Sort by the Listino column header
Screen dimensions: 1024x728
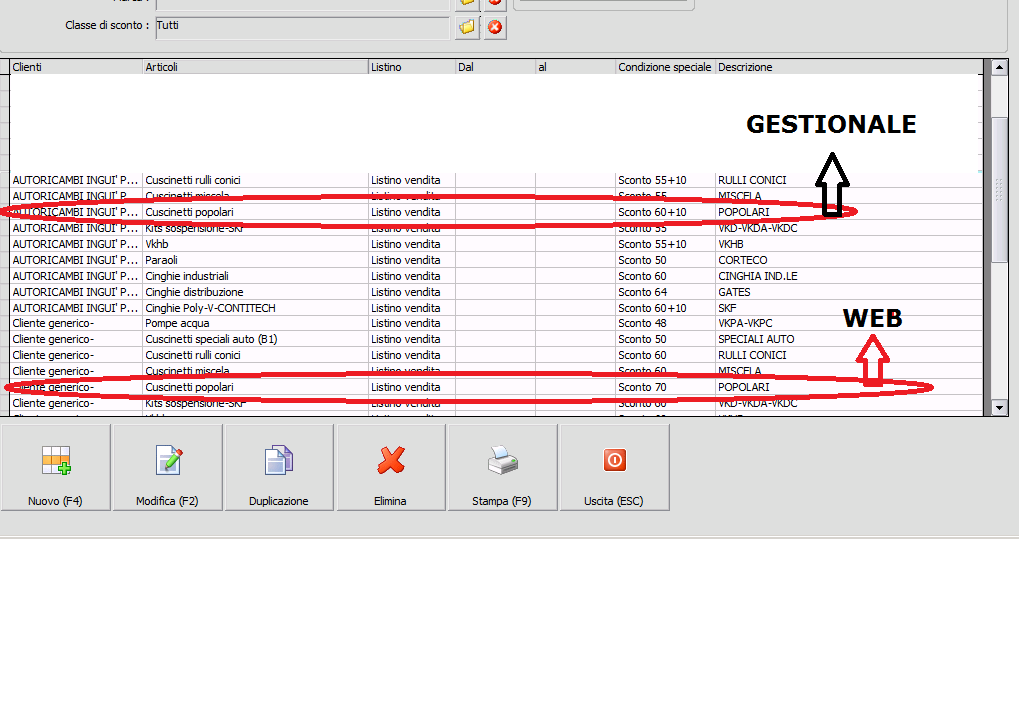(412, 67)
